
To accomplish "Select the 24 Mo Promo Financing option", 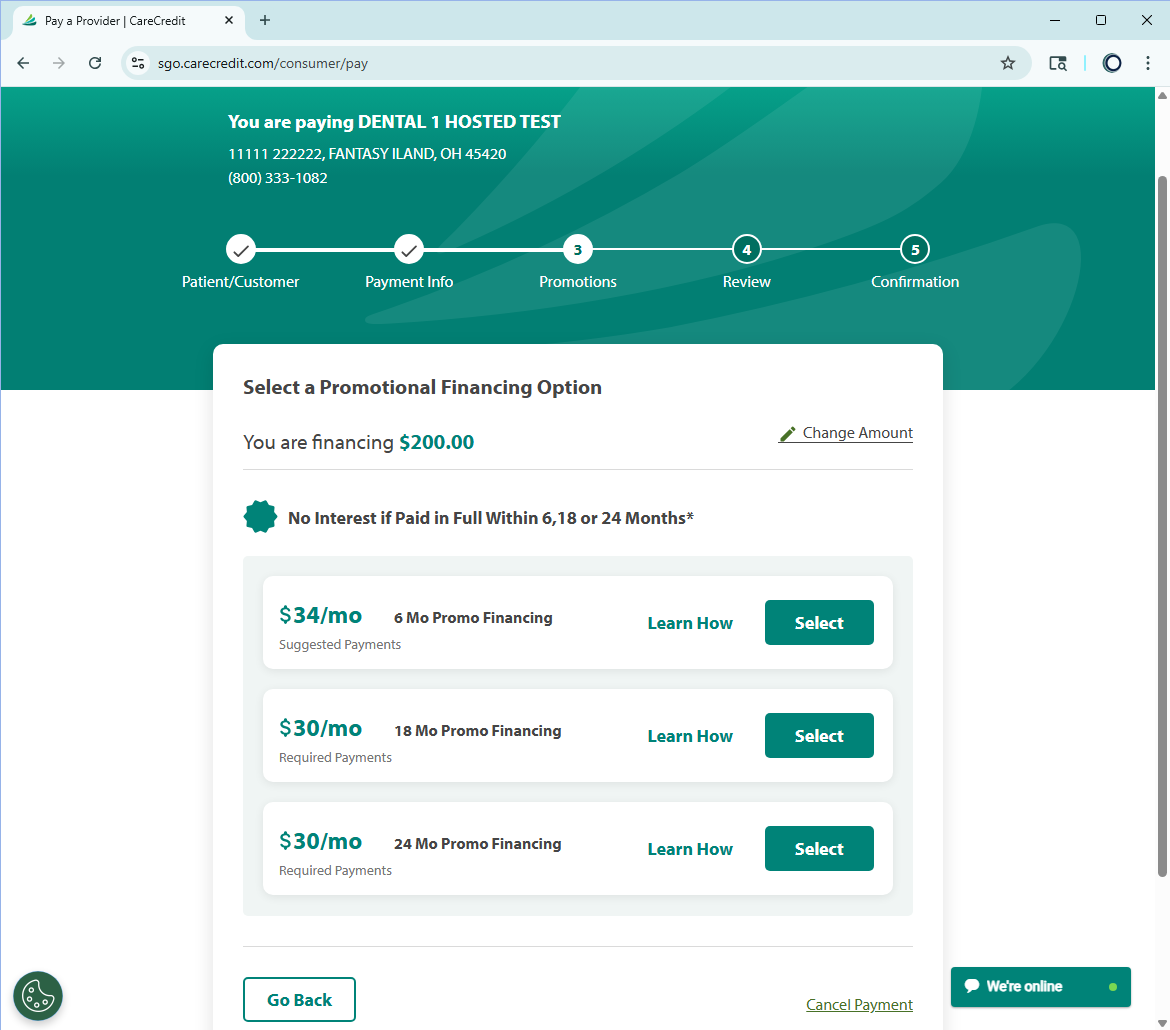I will coord(819,849).
